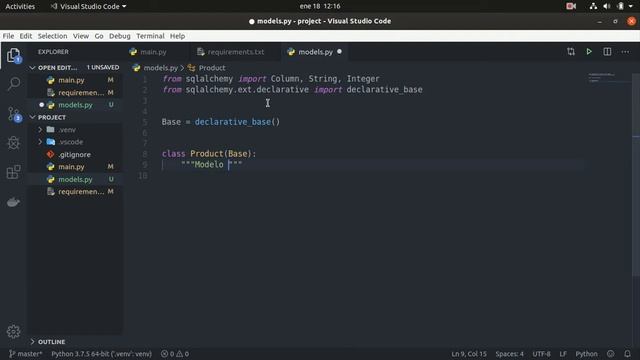Open the Docker view in activity bar
The image size is (640, 360).
pyautogui.click(x=13, y=202)
